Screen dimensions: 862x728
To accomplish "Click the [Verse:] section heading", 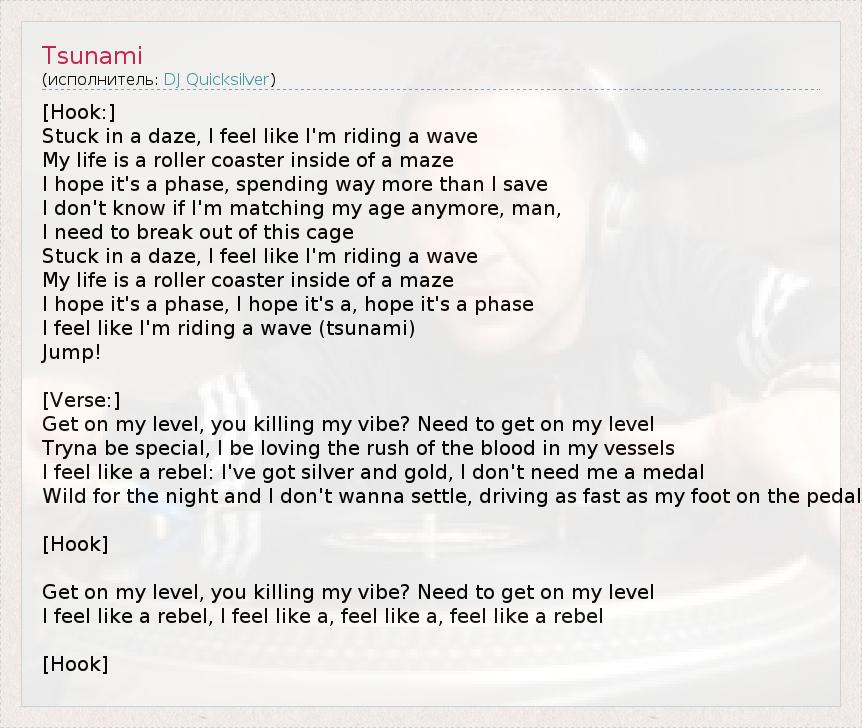I will (81, 400).
